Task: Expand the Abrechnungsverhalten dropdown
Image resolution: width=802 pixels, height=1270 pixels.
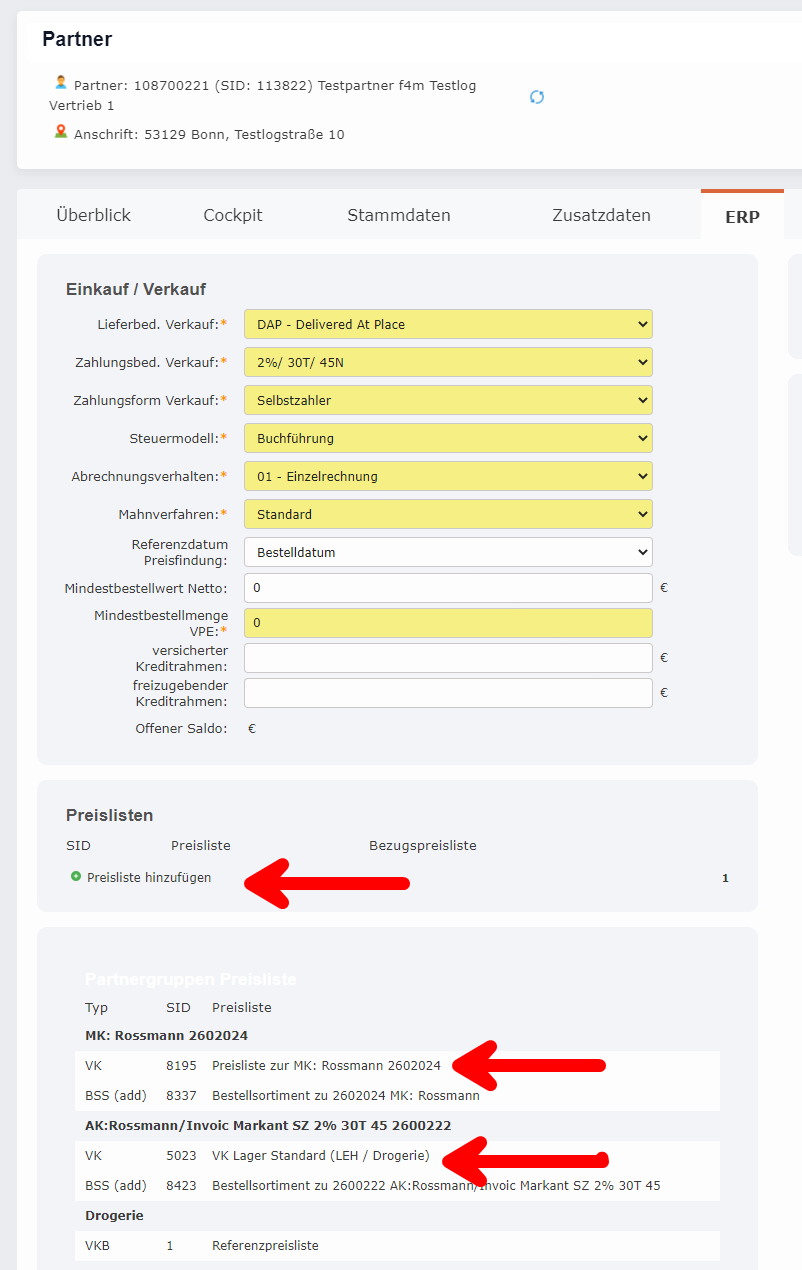Action: pyautogui.click(x=447, y=476)
